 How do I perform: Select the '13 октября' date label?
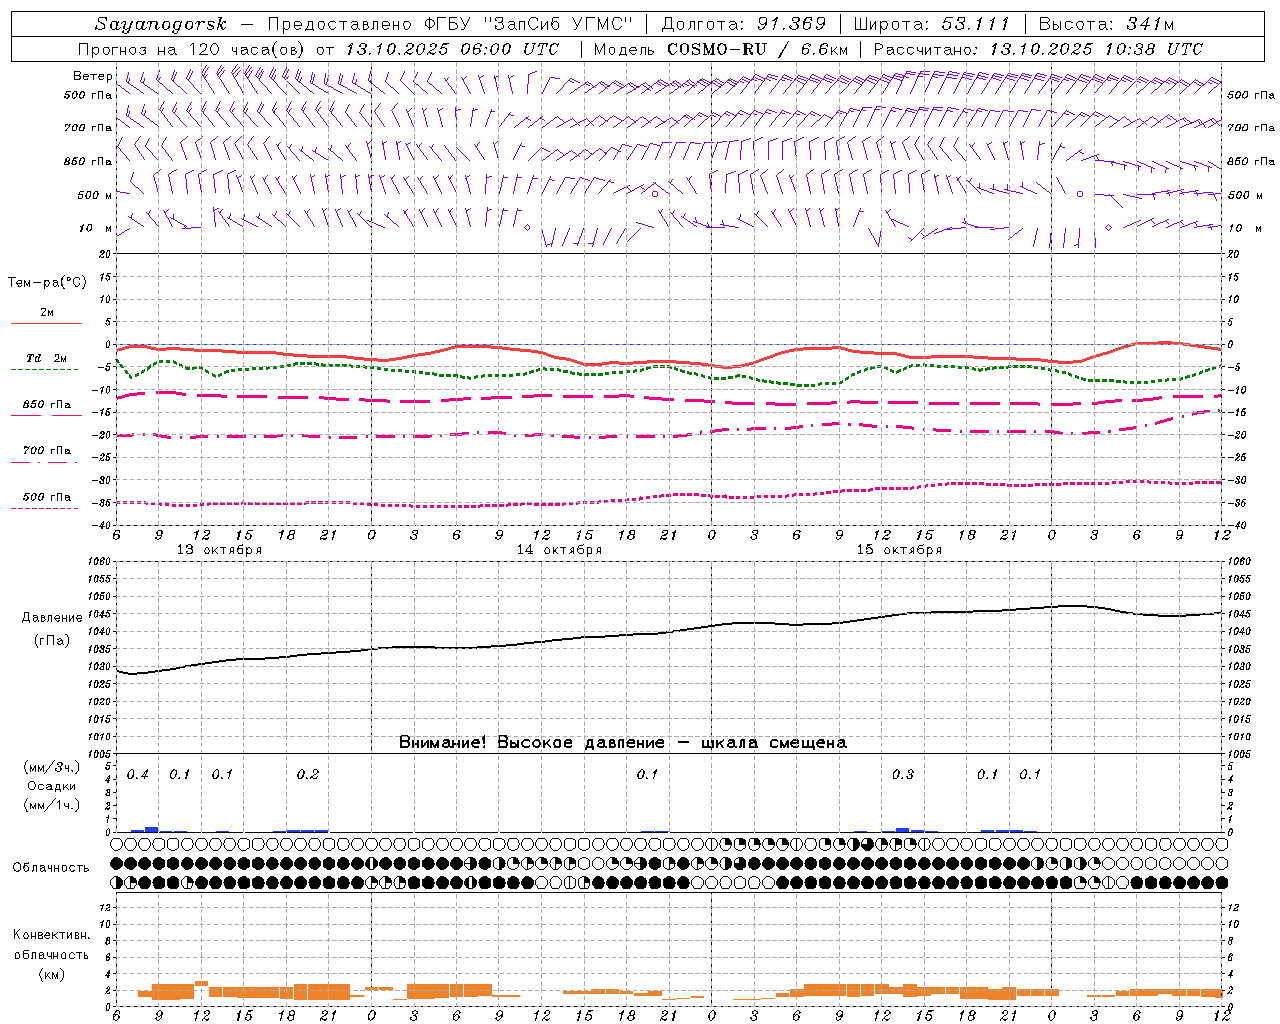[x=219, y=550]
